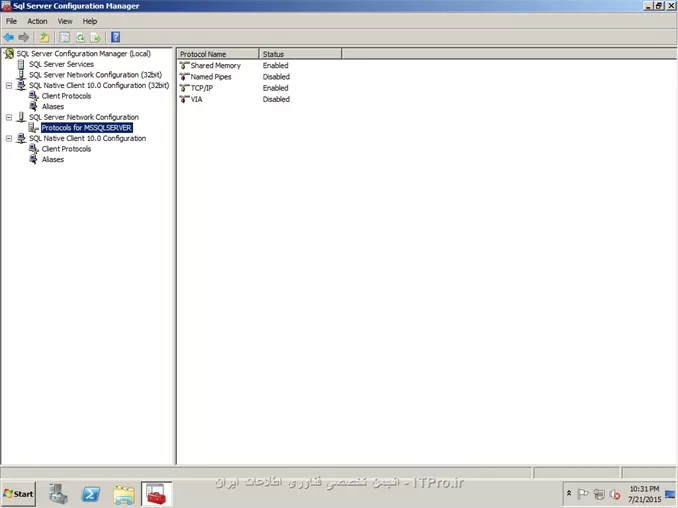The image size is (678, 508).
Task: Click the Shared Memory protocol icon
Action: point(184,66)
